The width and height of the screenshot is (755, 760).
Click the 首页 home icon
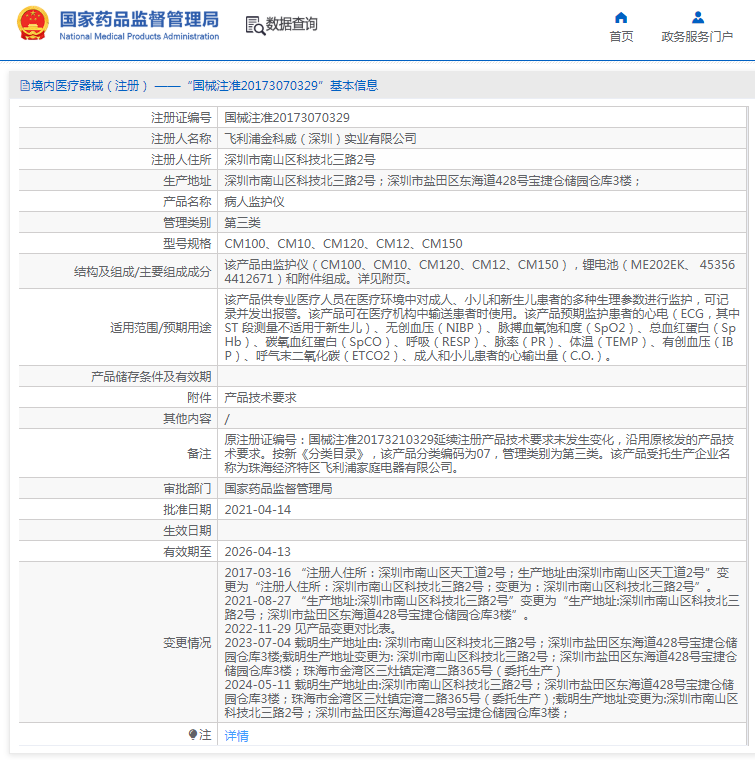pos(621,18)
